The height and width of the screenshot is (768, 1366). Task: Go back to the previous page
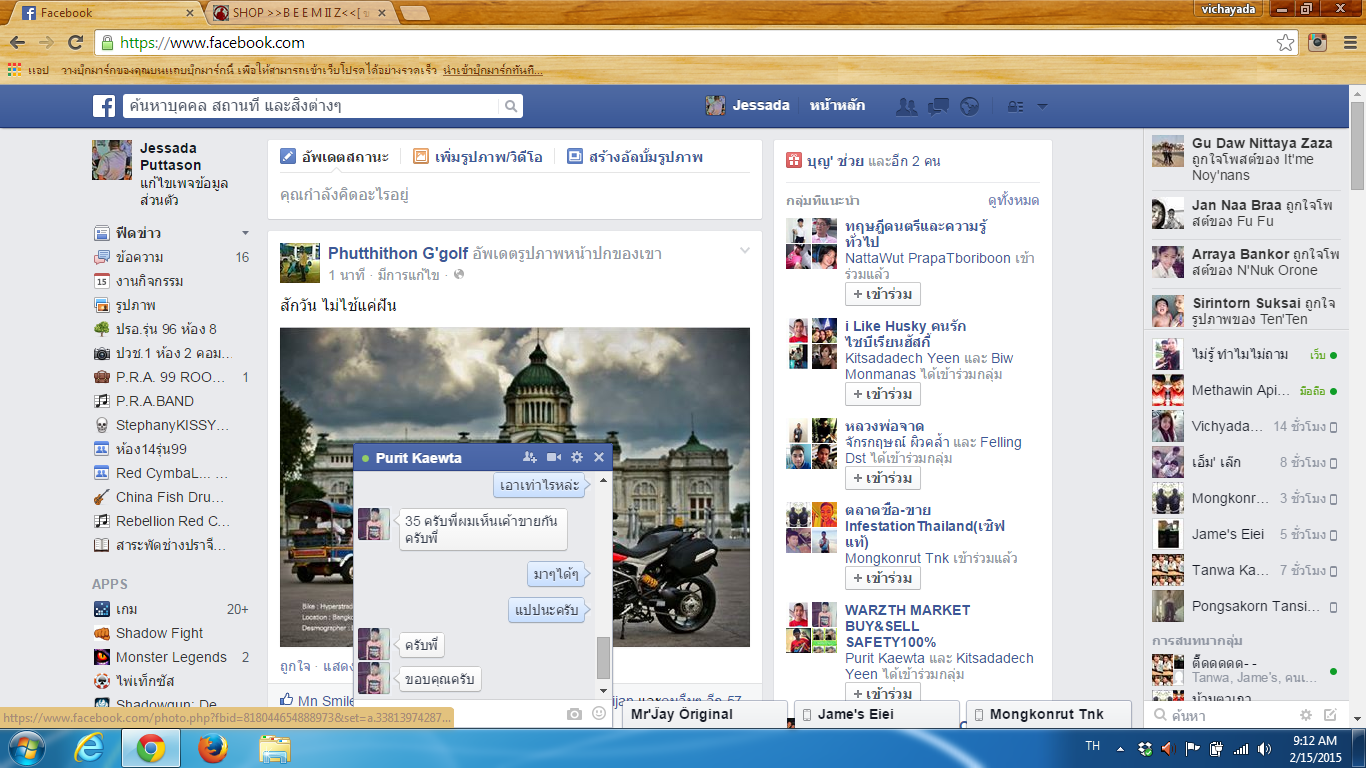click(x=17, y=42)
